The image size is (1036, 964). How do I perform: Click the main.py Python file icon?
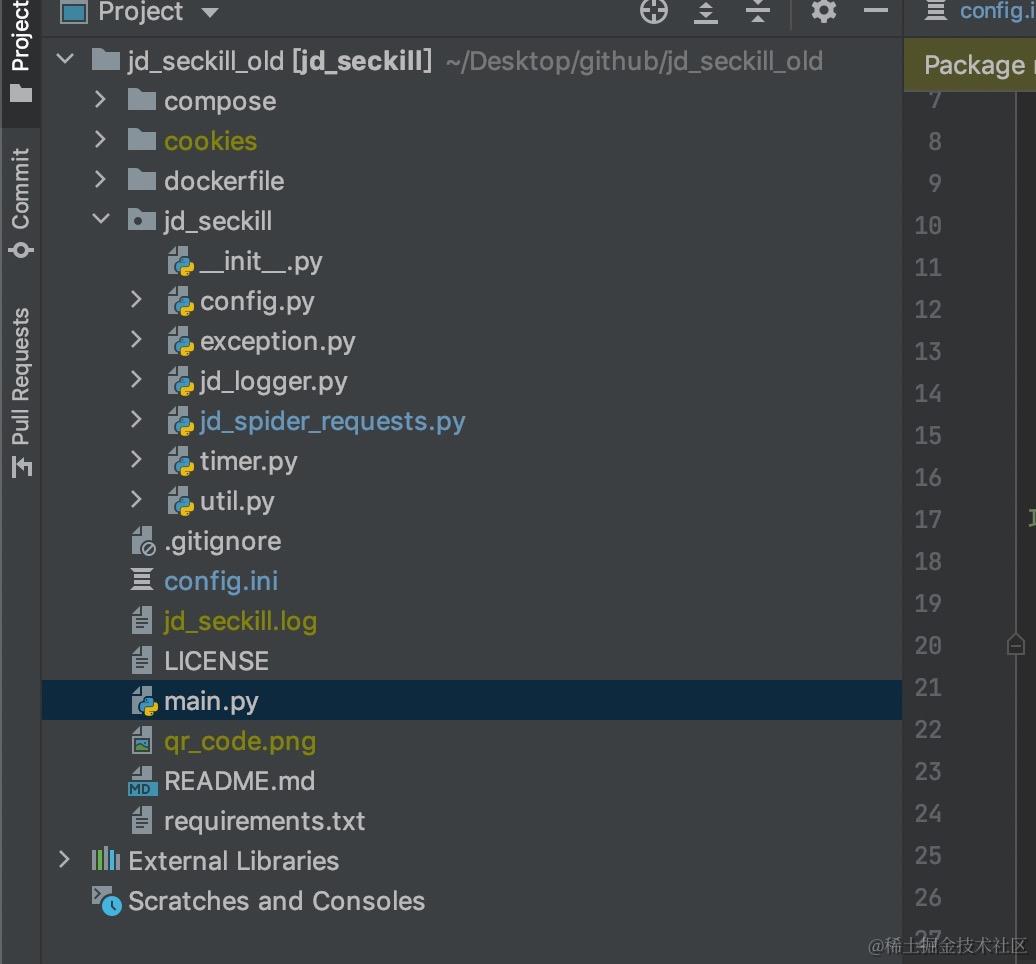(145, 701)
